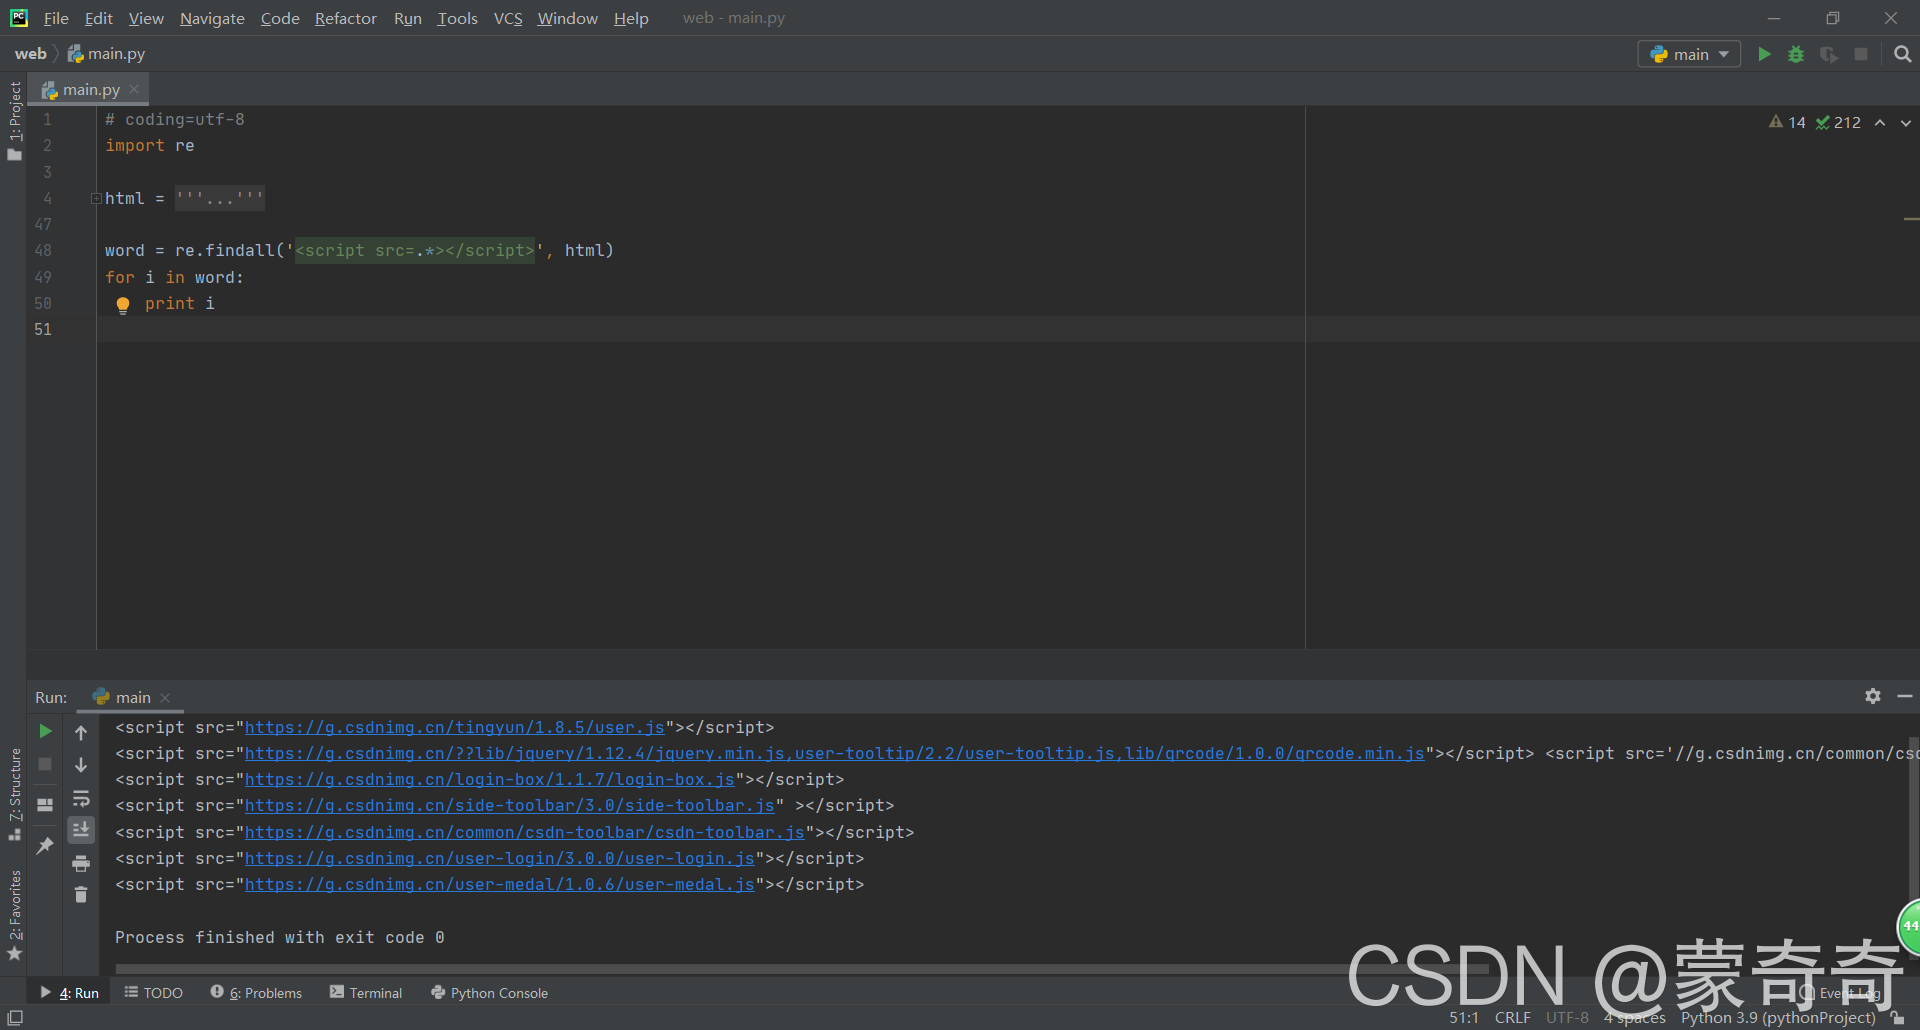Toggle soft-wrap in Run console
Screen dimensions: 1920x1030
coord(81,798)
